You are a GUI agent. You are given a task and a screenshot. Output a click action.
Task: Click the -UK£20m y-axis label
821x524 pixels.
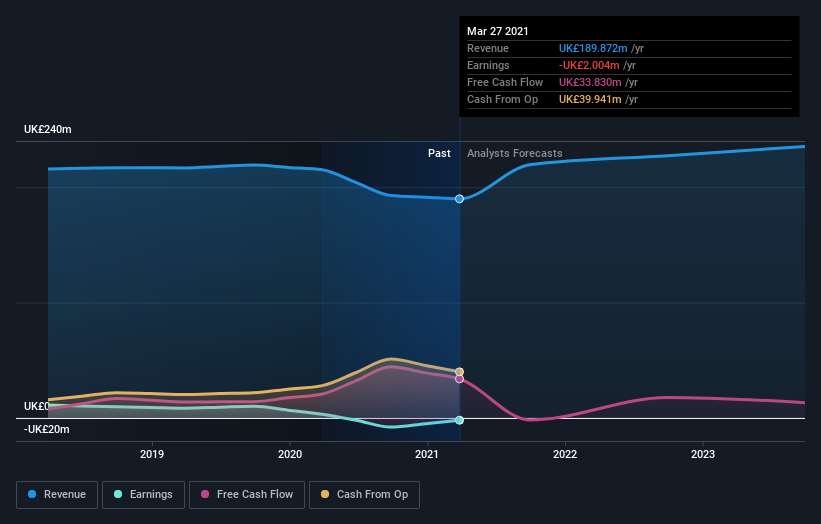click(x=47, y=429)
